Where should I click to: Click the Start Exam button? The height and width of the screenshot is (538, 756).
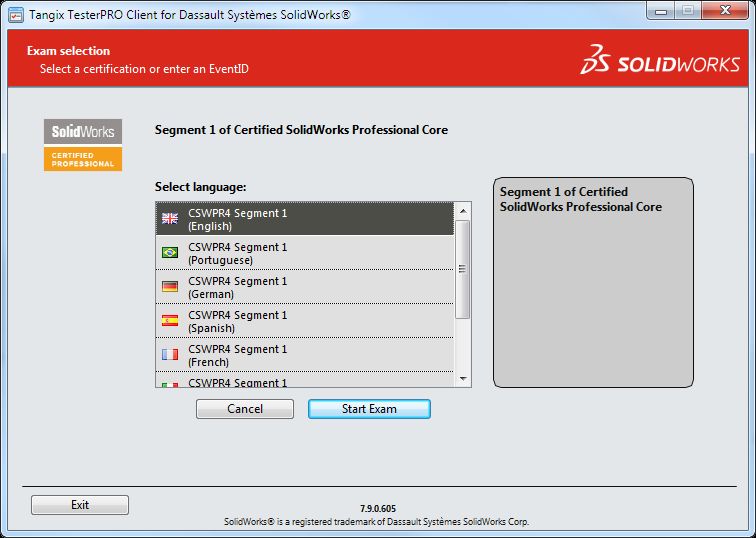point(369,409)
